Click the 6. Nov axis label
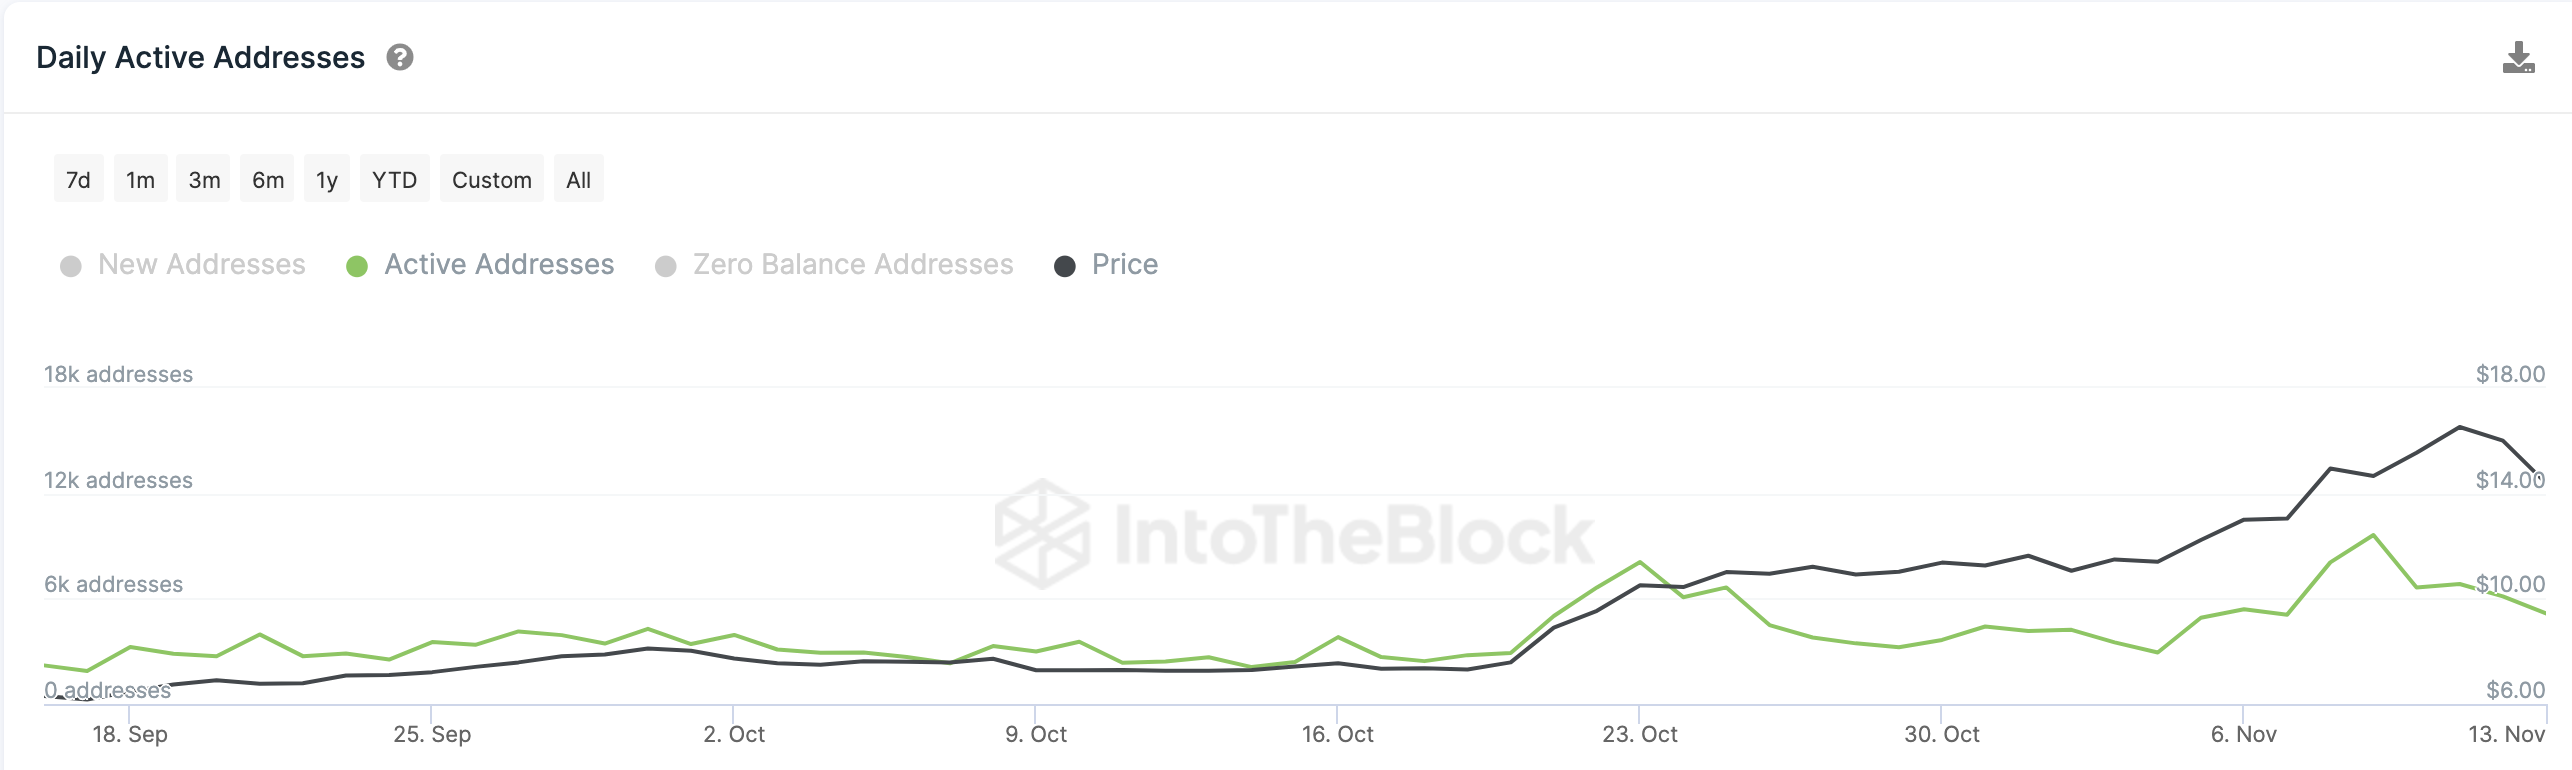The image size is (2572, 770). 2243,735
